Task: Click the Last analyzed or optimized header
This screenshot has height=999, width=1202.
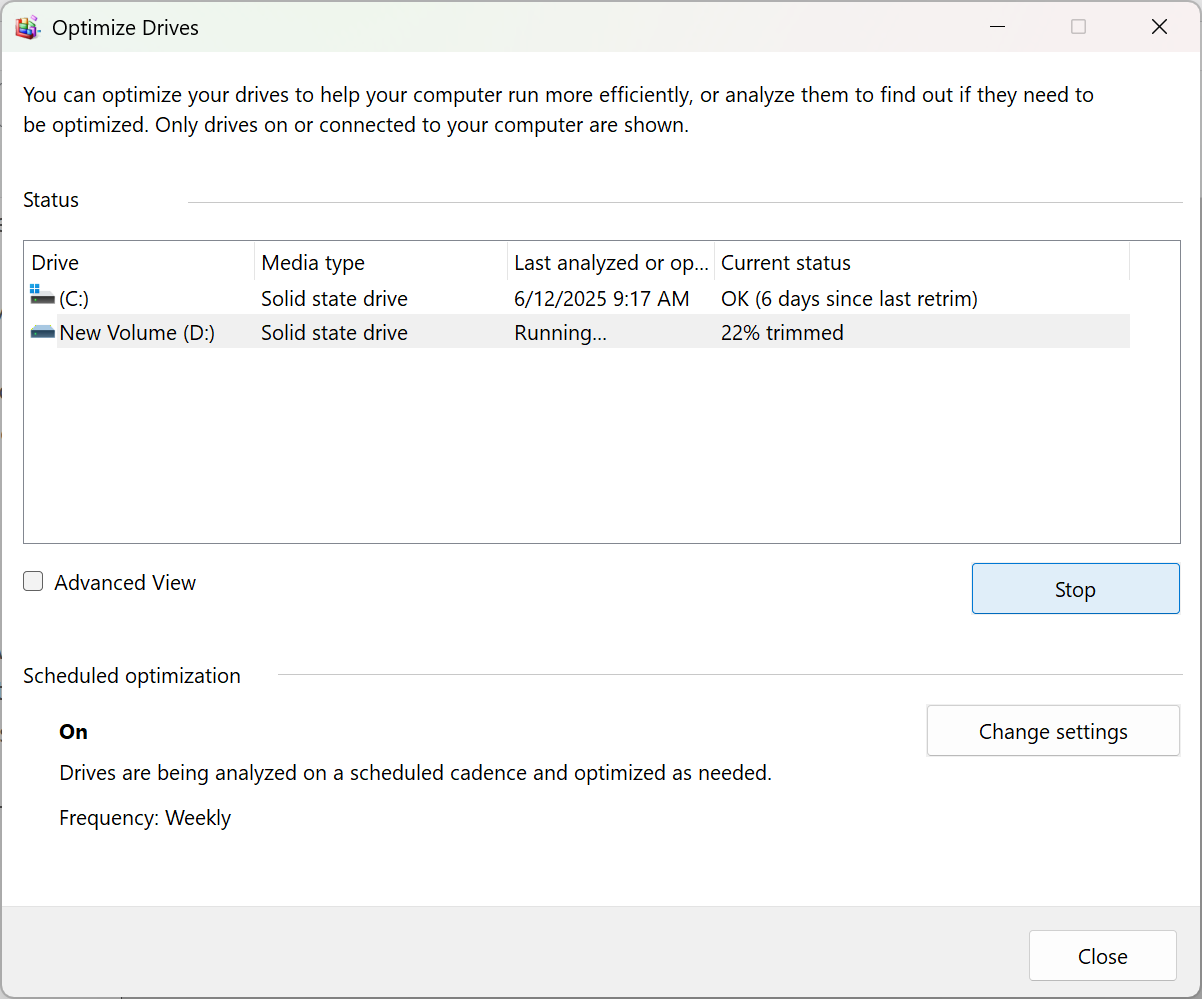Action: 610,263
